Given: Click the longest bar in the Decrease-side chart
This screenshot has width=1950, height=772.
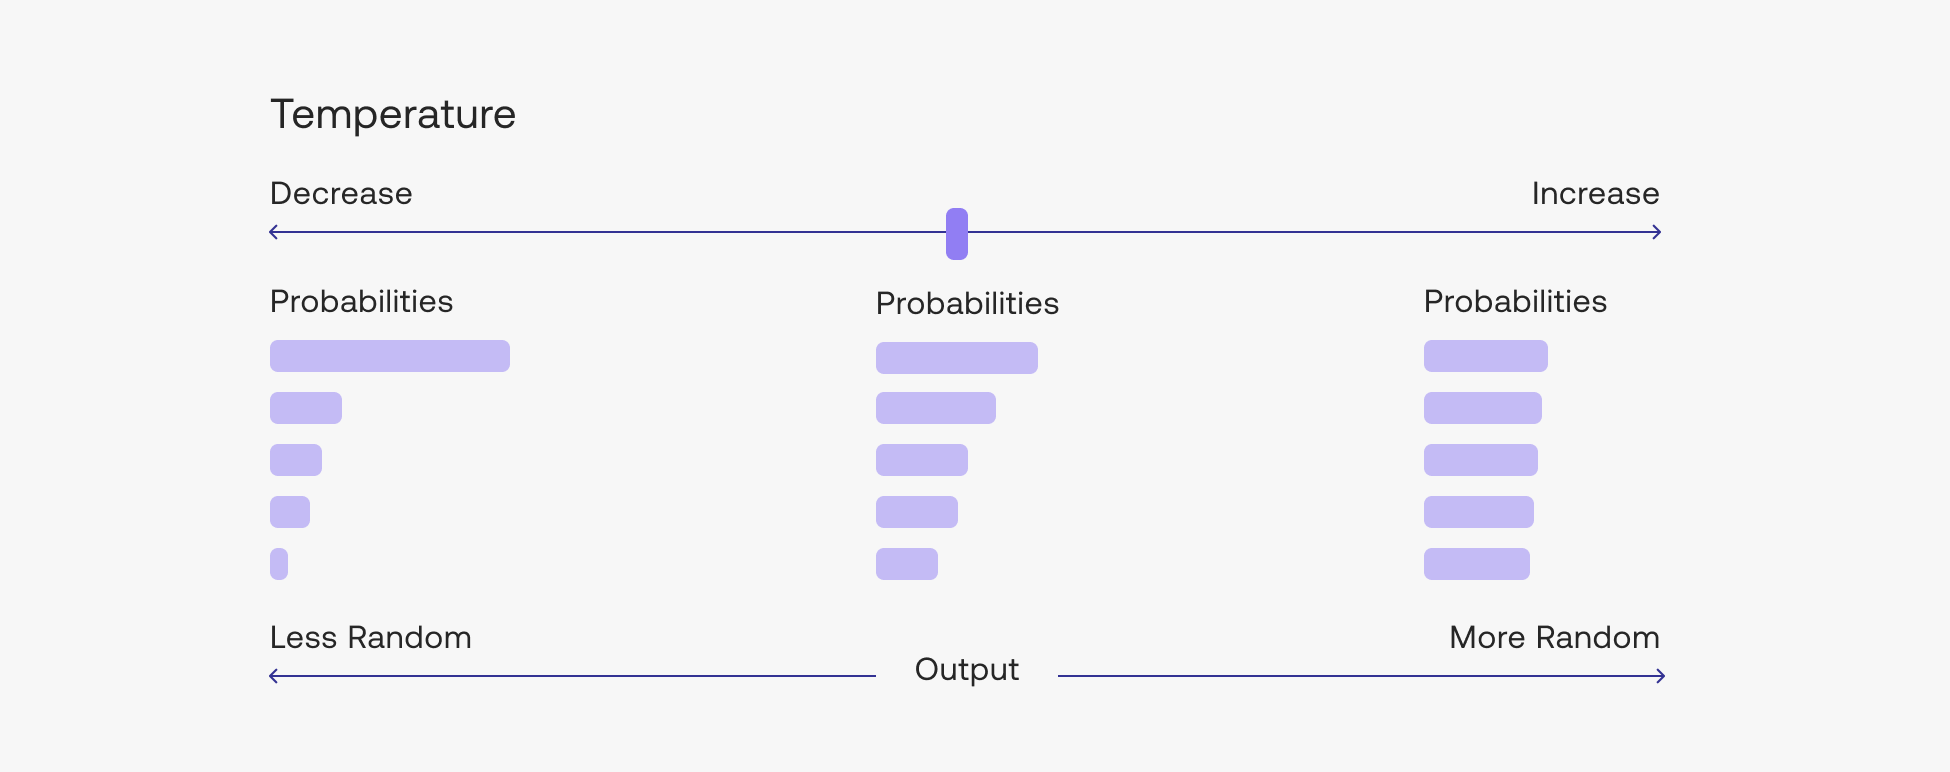Looking at the screenshot, I should click(390, 356).
